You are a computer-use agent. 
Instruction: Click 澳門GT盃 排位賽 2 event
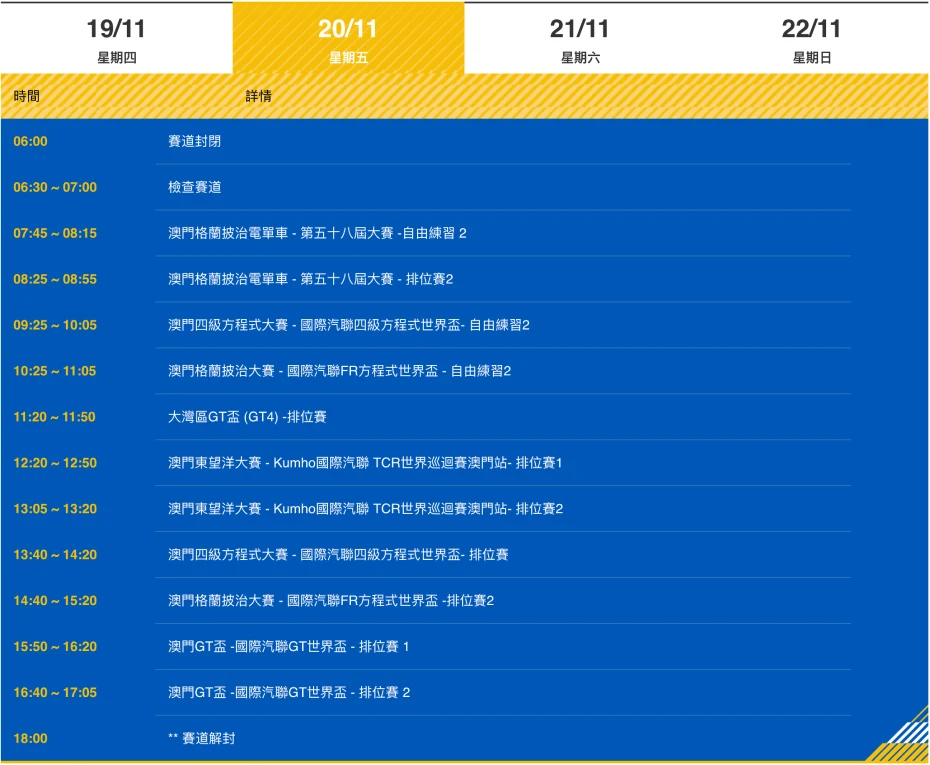289,693
